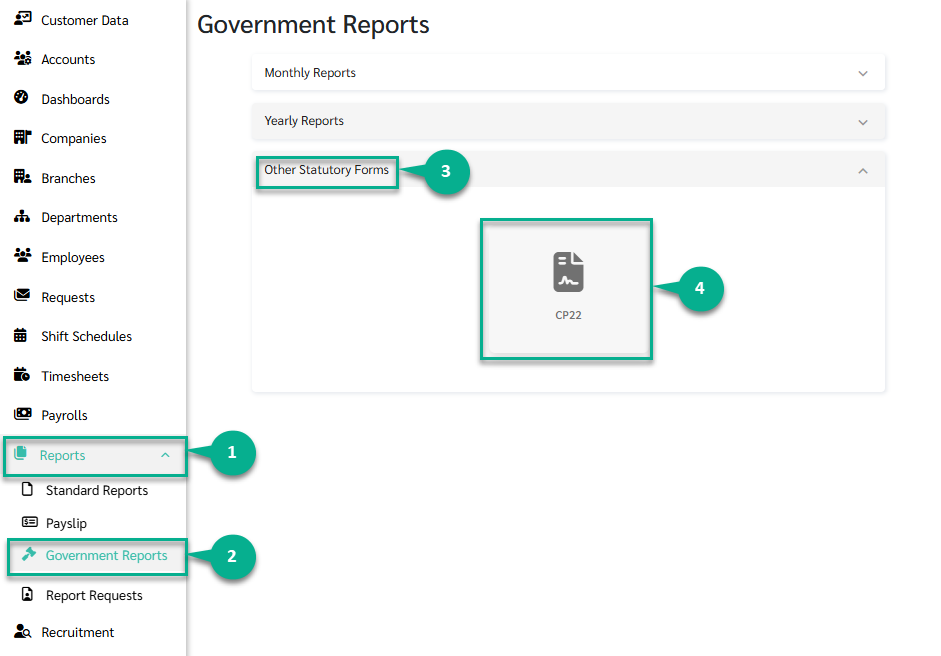Image resolution: width=941 pixels, height=656 pixels.
Task: Expand the Monthly Reports chevron
Action: point(863,73)
